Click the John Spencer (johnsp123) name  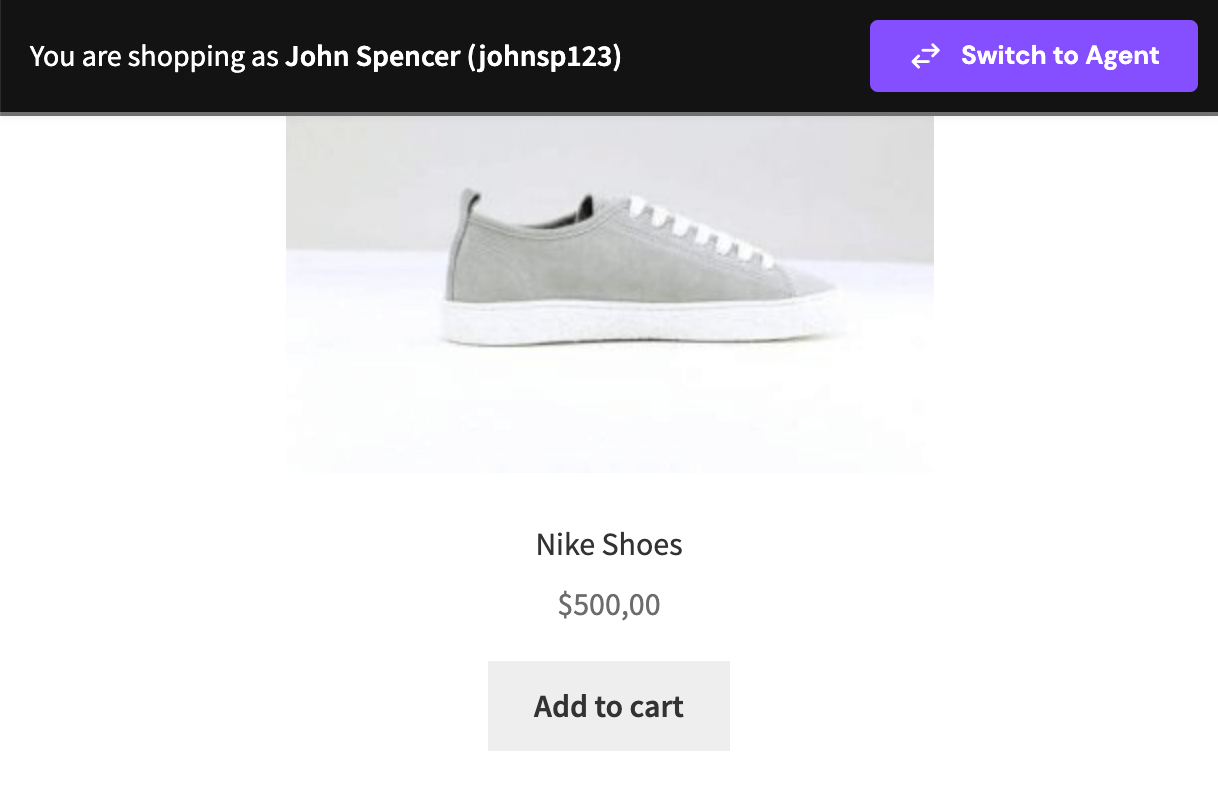coord(453,57)
